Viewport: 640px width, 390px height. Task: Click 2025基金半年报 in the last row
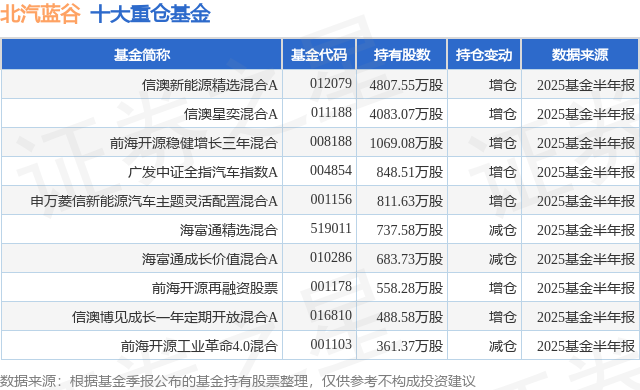(586, 346)
